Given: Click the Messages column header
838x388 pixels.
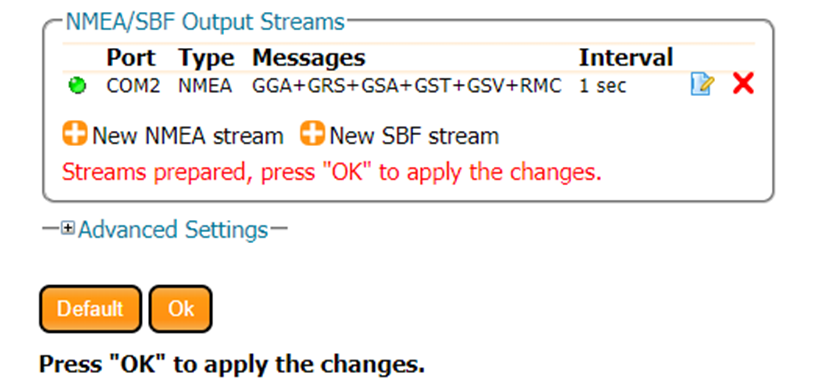Looking at the screenshot, I should point(308,58).
